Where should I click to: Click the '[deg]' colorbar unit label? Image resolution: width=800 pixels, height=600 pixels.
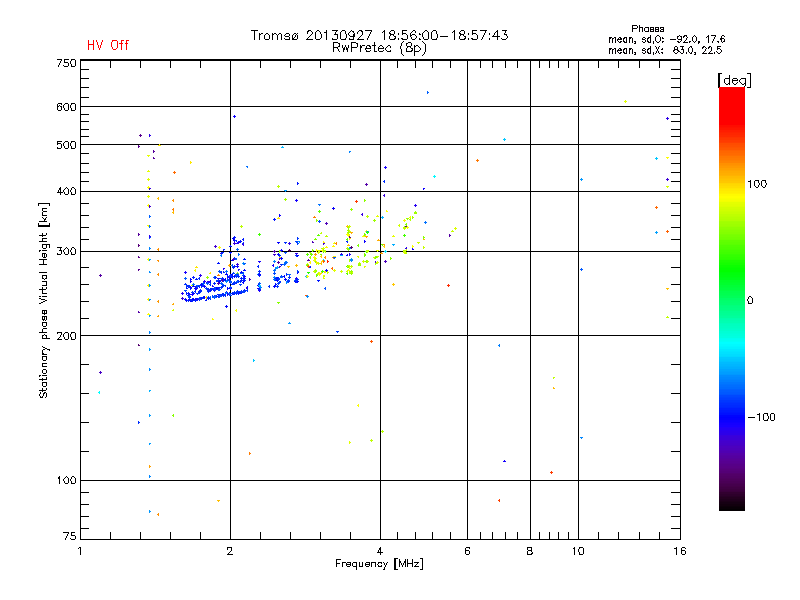click(x=734, y=80)
